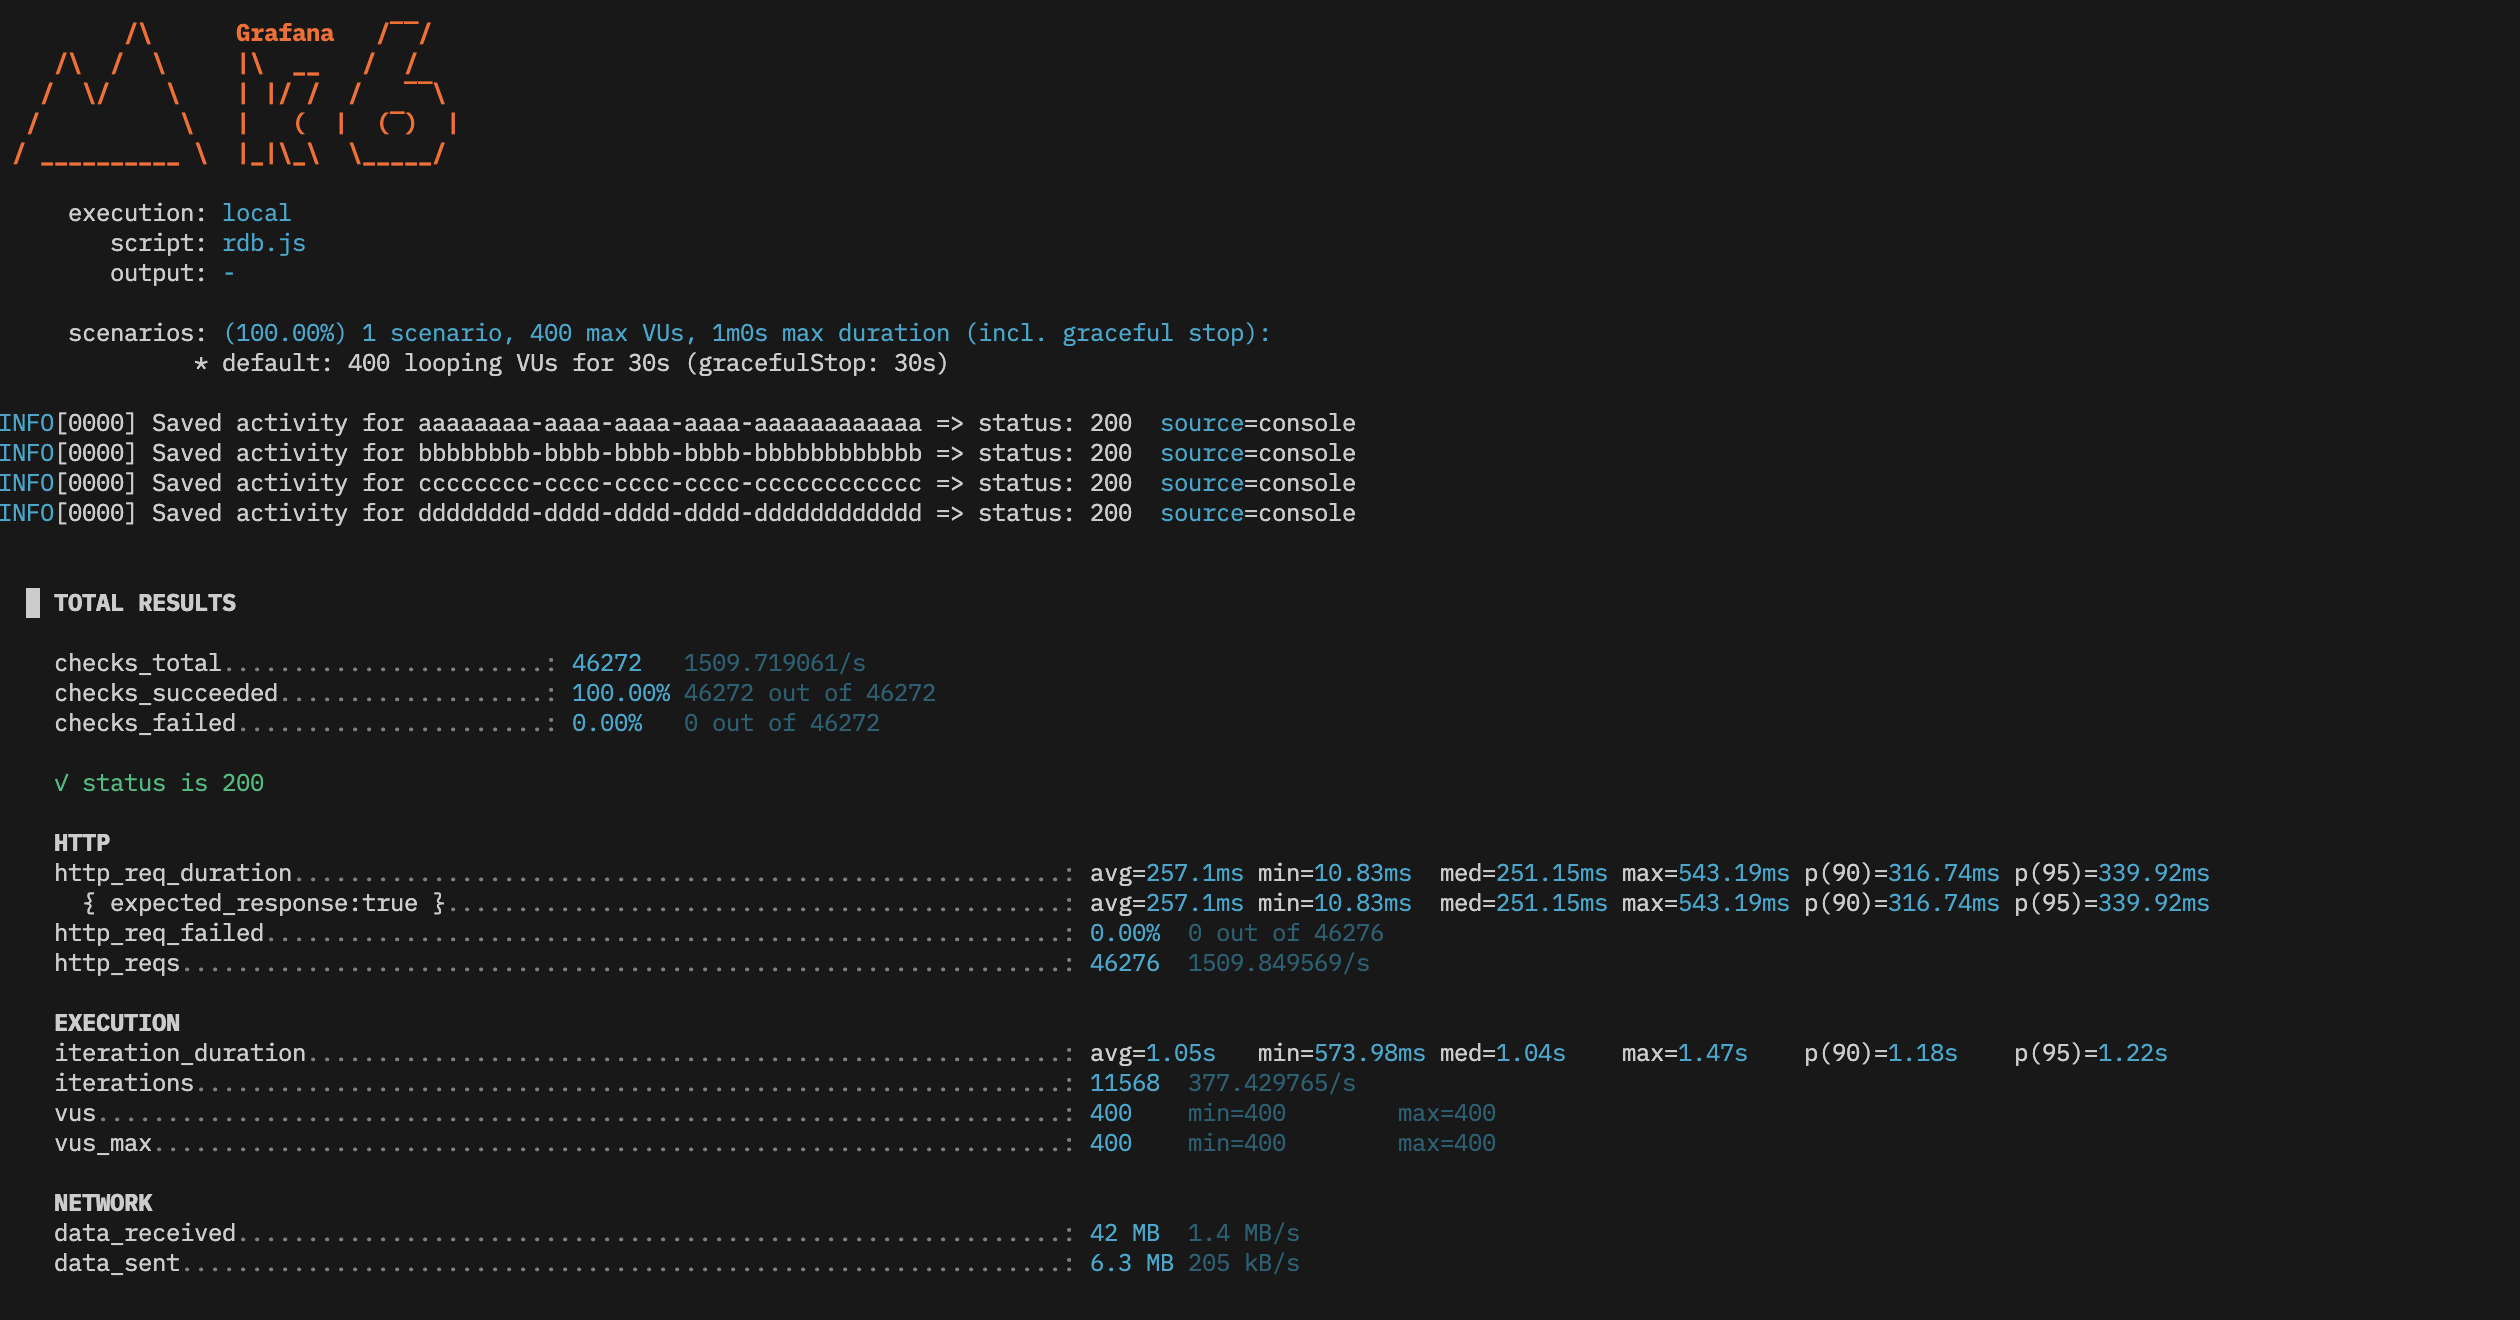Select the checks_total value 46272
Screen dimensions: 2520x1320
[x=606, y=663]
